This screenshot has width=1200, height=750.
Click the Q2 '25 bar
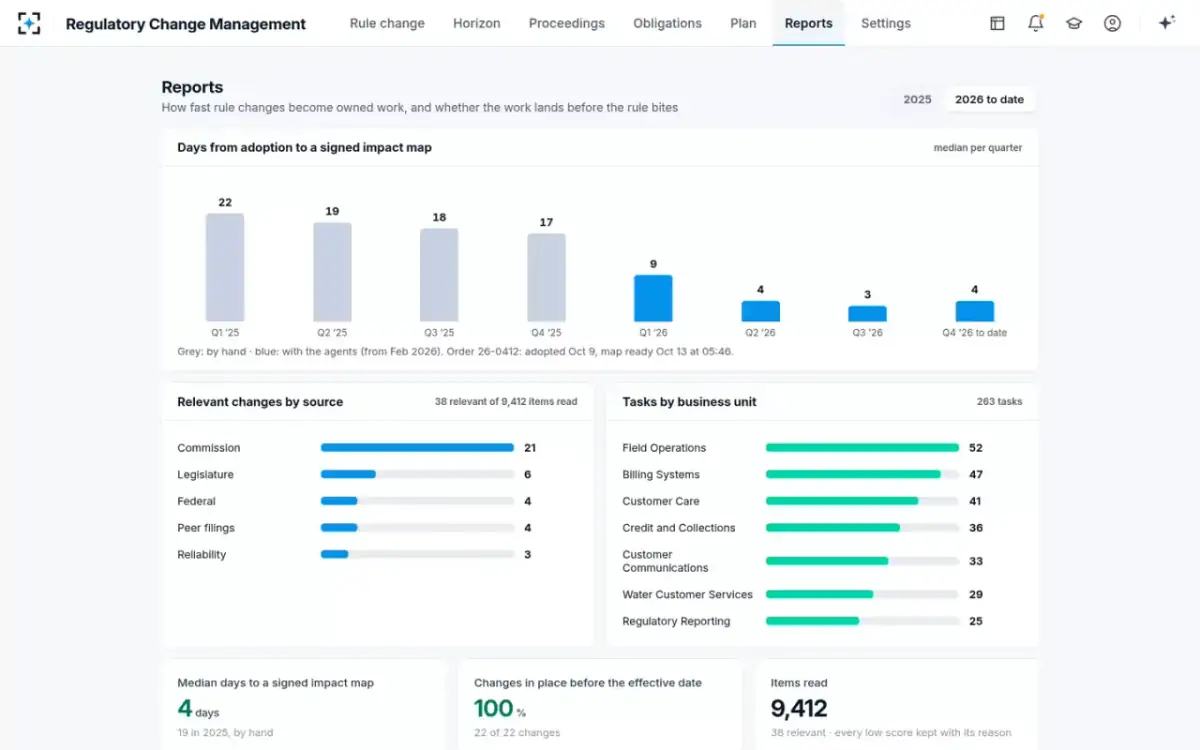(x=332, y=272)
